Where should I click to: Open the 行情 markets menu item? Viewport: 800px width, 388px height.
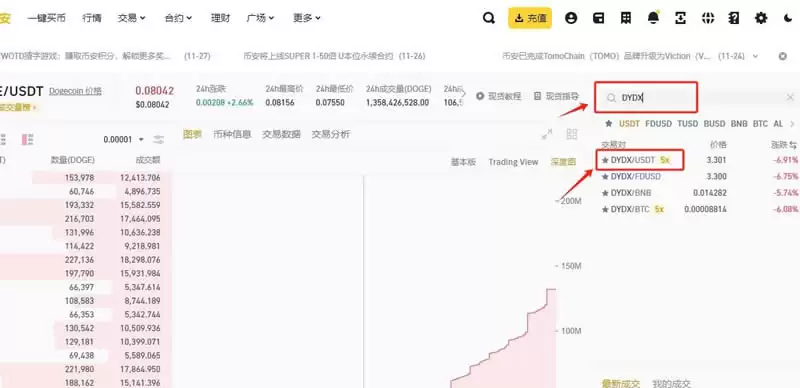tap(92, 18)
